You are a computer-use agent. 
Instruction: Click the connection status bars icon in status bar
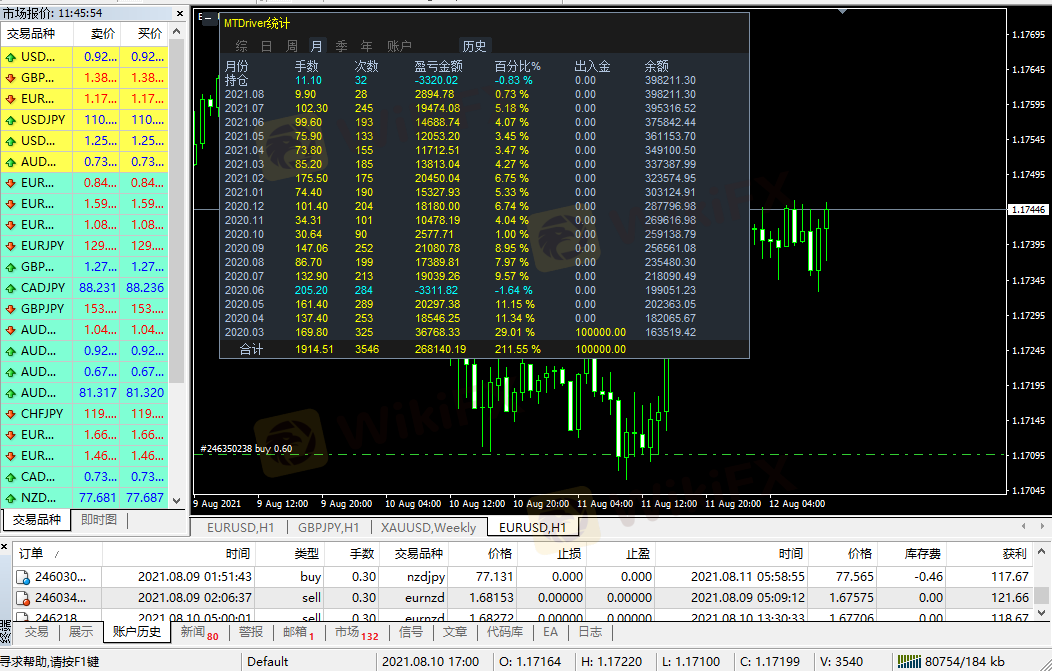point(910,661)
